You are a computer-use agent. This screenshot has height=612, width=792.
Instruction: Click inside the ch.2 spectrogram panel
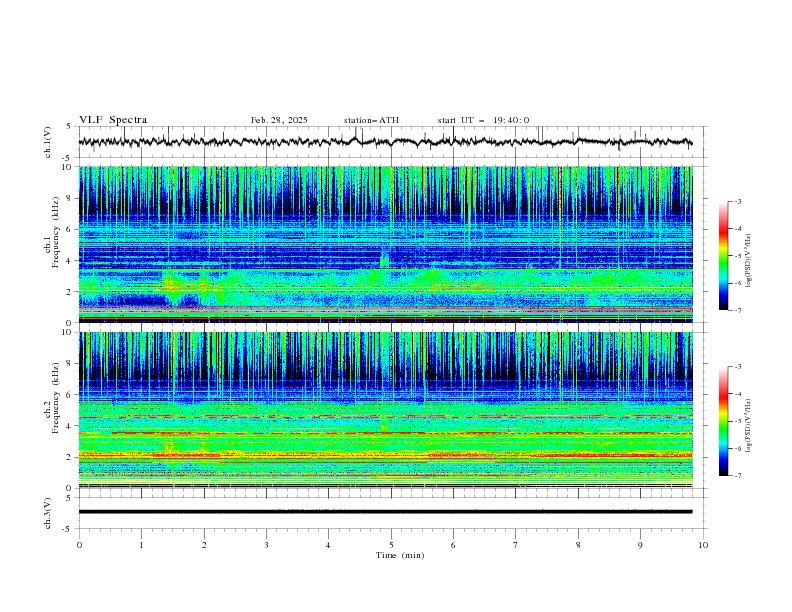click(385, 410)
